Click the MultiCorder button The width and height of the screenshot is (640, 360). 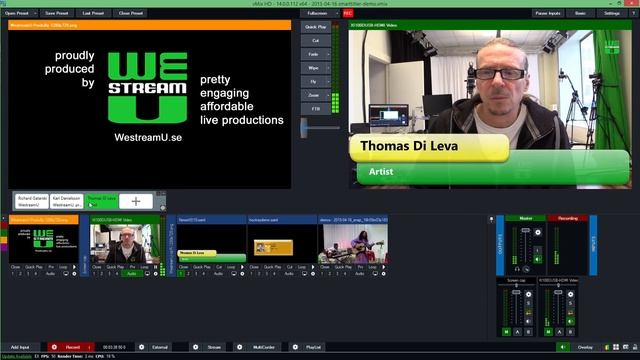pos(264,347)
